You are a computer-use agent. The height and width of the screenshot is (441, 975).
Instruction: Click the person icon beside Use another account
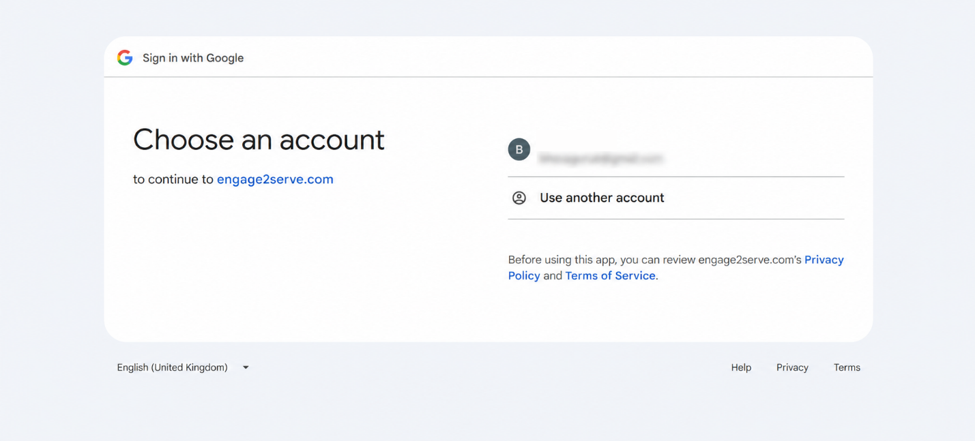click(519, 198)
